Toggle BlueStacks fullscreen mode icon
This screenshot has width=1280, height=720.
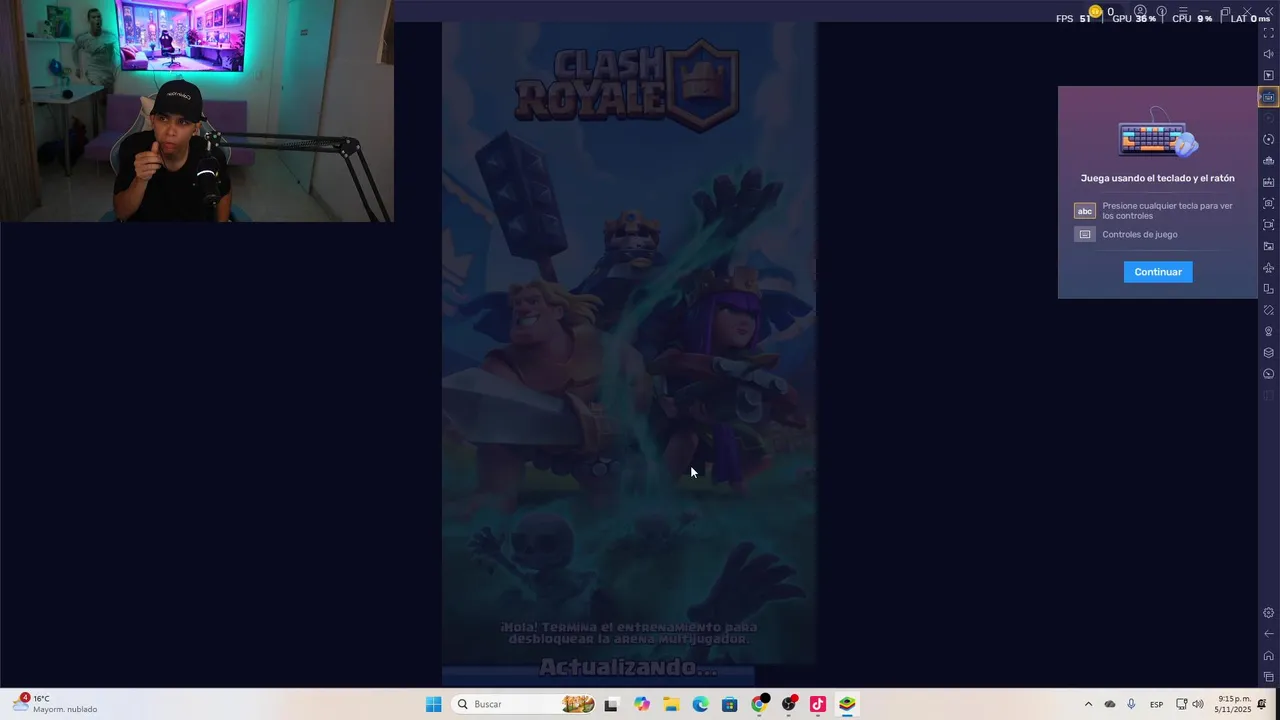click(1268, 33)
